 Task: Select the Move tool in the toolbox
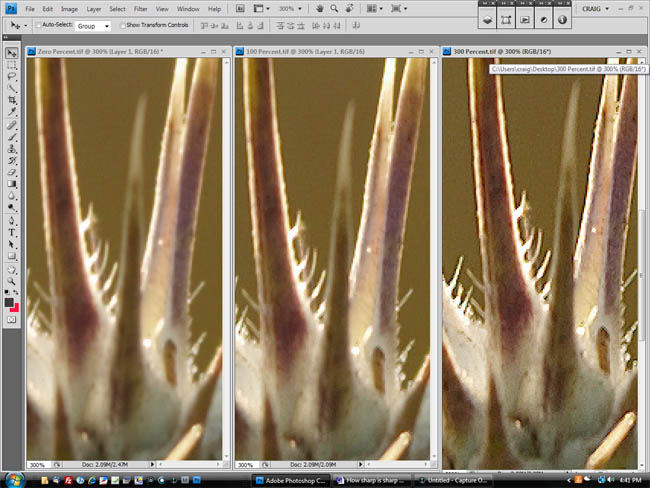[12, 53]
